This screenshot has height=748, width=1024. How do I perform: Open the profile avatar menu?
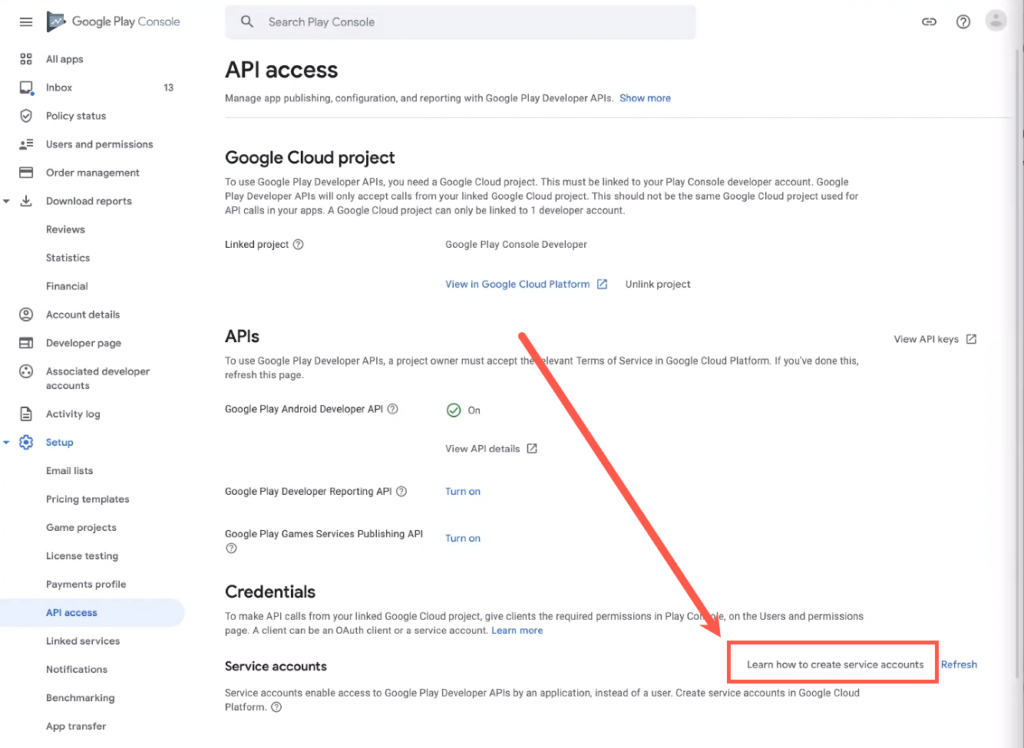[x=995, y=20]
